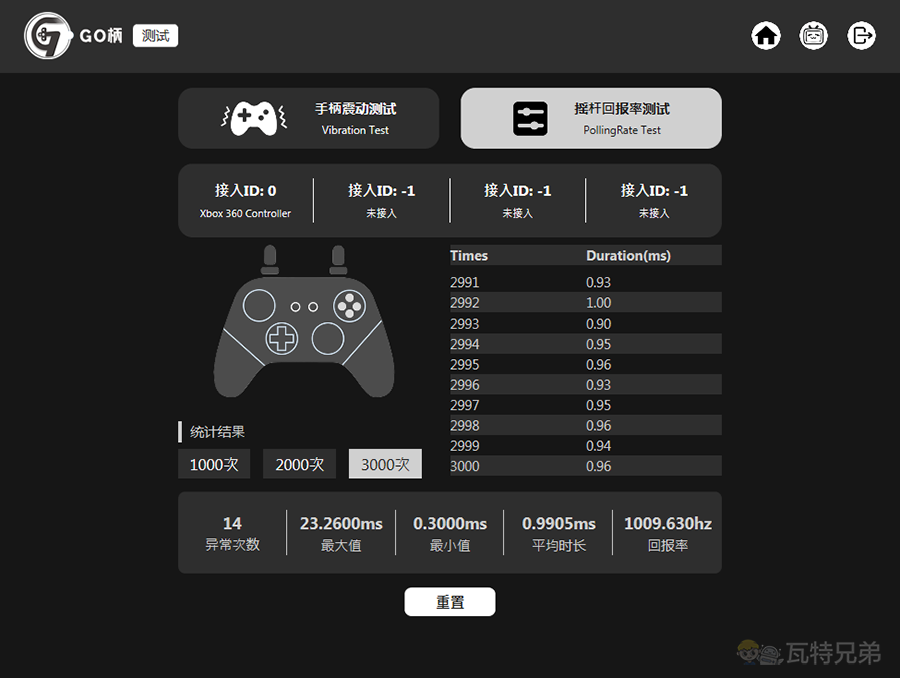Click row 2996 in the times list
900x678 pixels.
pos(585,385)
